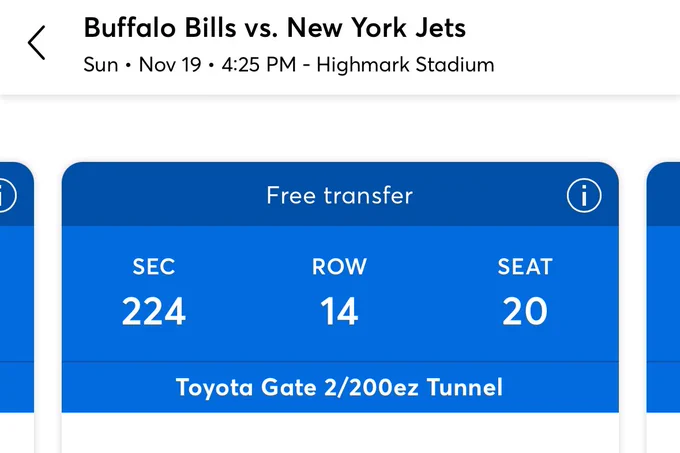Tap the back arrow
Image resolution: width=680 pixels, height=453 pixels.
tap(36, 42)
